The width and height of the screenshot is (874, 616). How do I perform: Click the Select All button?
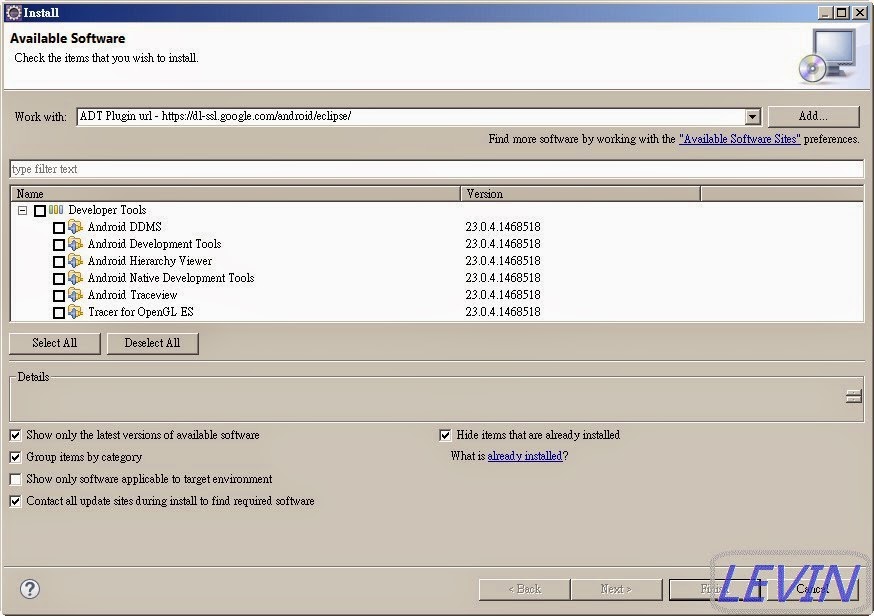click(55, 343)
